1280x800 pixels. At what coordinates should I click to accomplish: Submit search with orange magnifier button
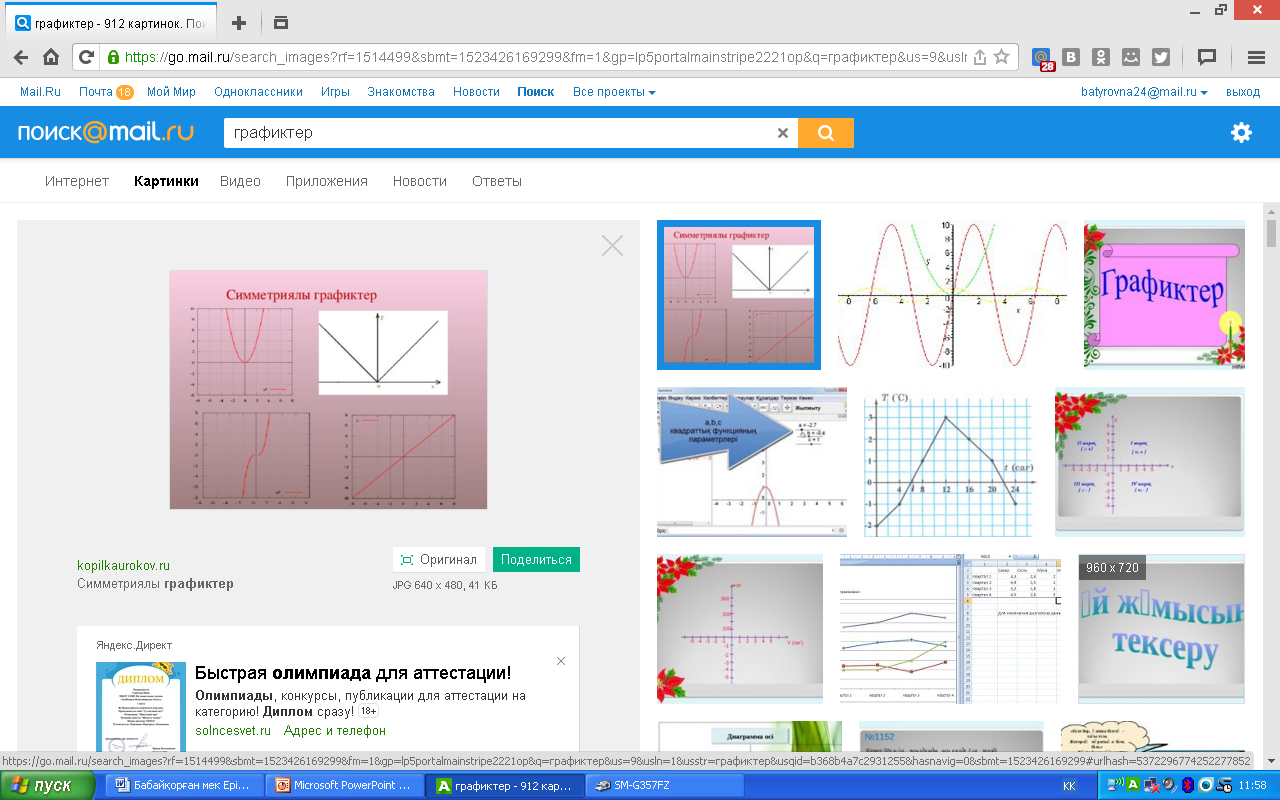pyautogui.click(x=826, y=132)
